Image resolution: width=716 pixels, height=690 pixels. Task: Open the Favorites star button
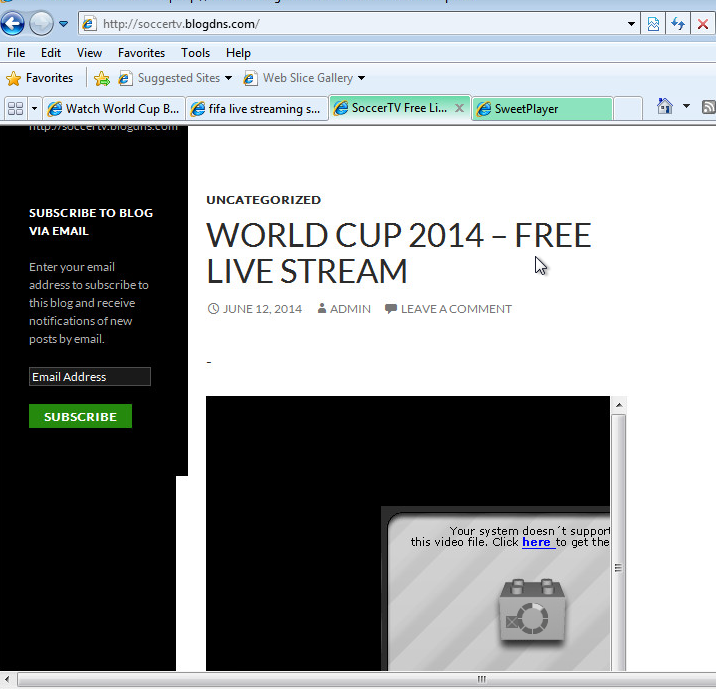point(40,78)
